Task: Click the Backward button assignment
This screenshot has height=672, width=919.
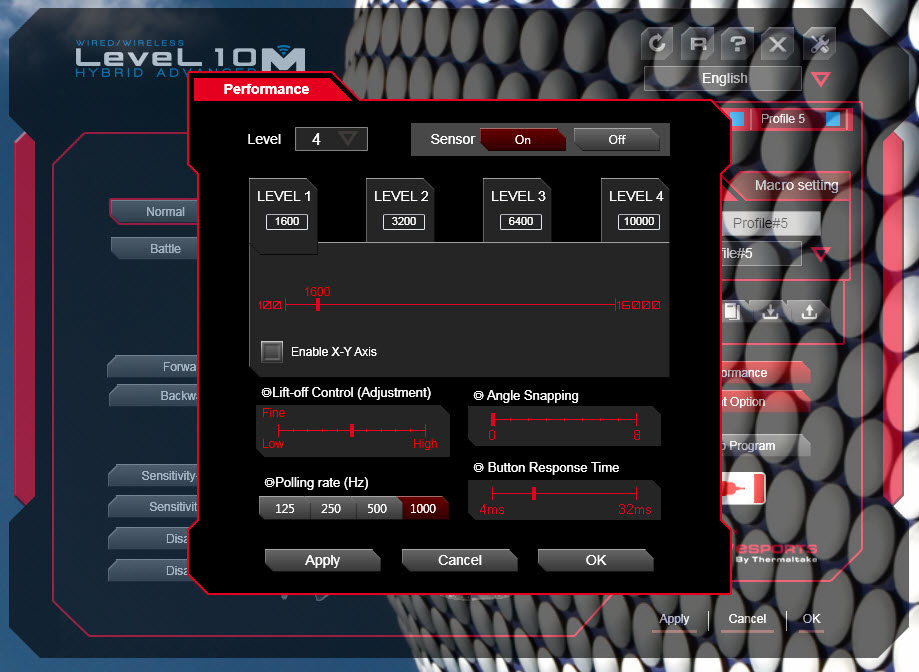Action: (x=154, y=395)
